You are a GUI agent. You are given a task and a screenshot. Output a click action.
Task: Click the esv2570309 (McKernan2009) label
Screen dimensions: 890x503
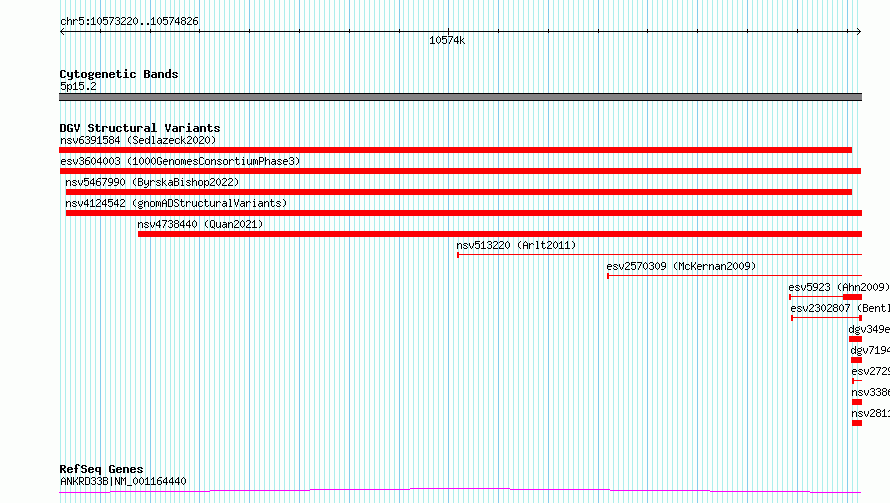(681, 266)
